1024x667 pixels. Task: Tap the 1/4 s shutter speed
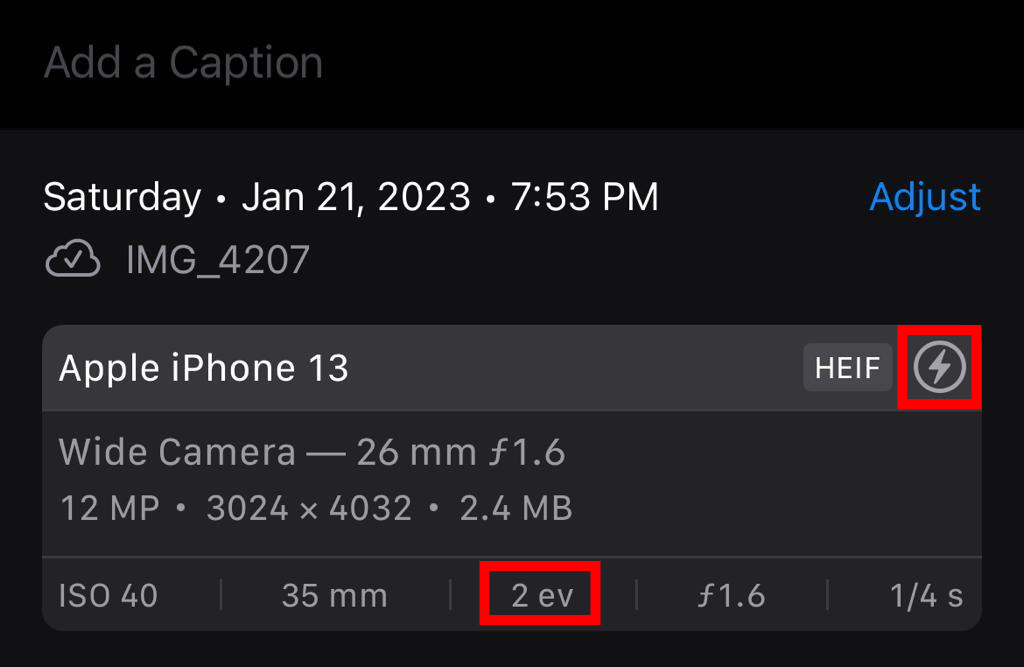tap(926, 596)
